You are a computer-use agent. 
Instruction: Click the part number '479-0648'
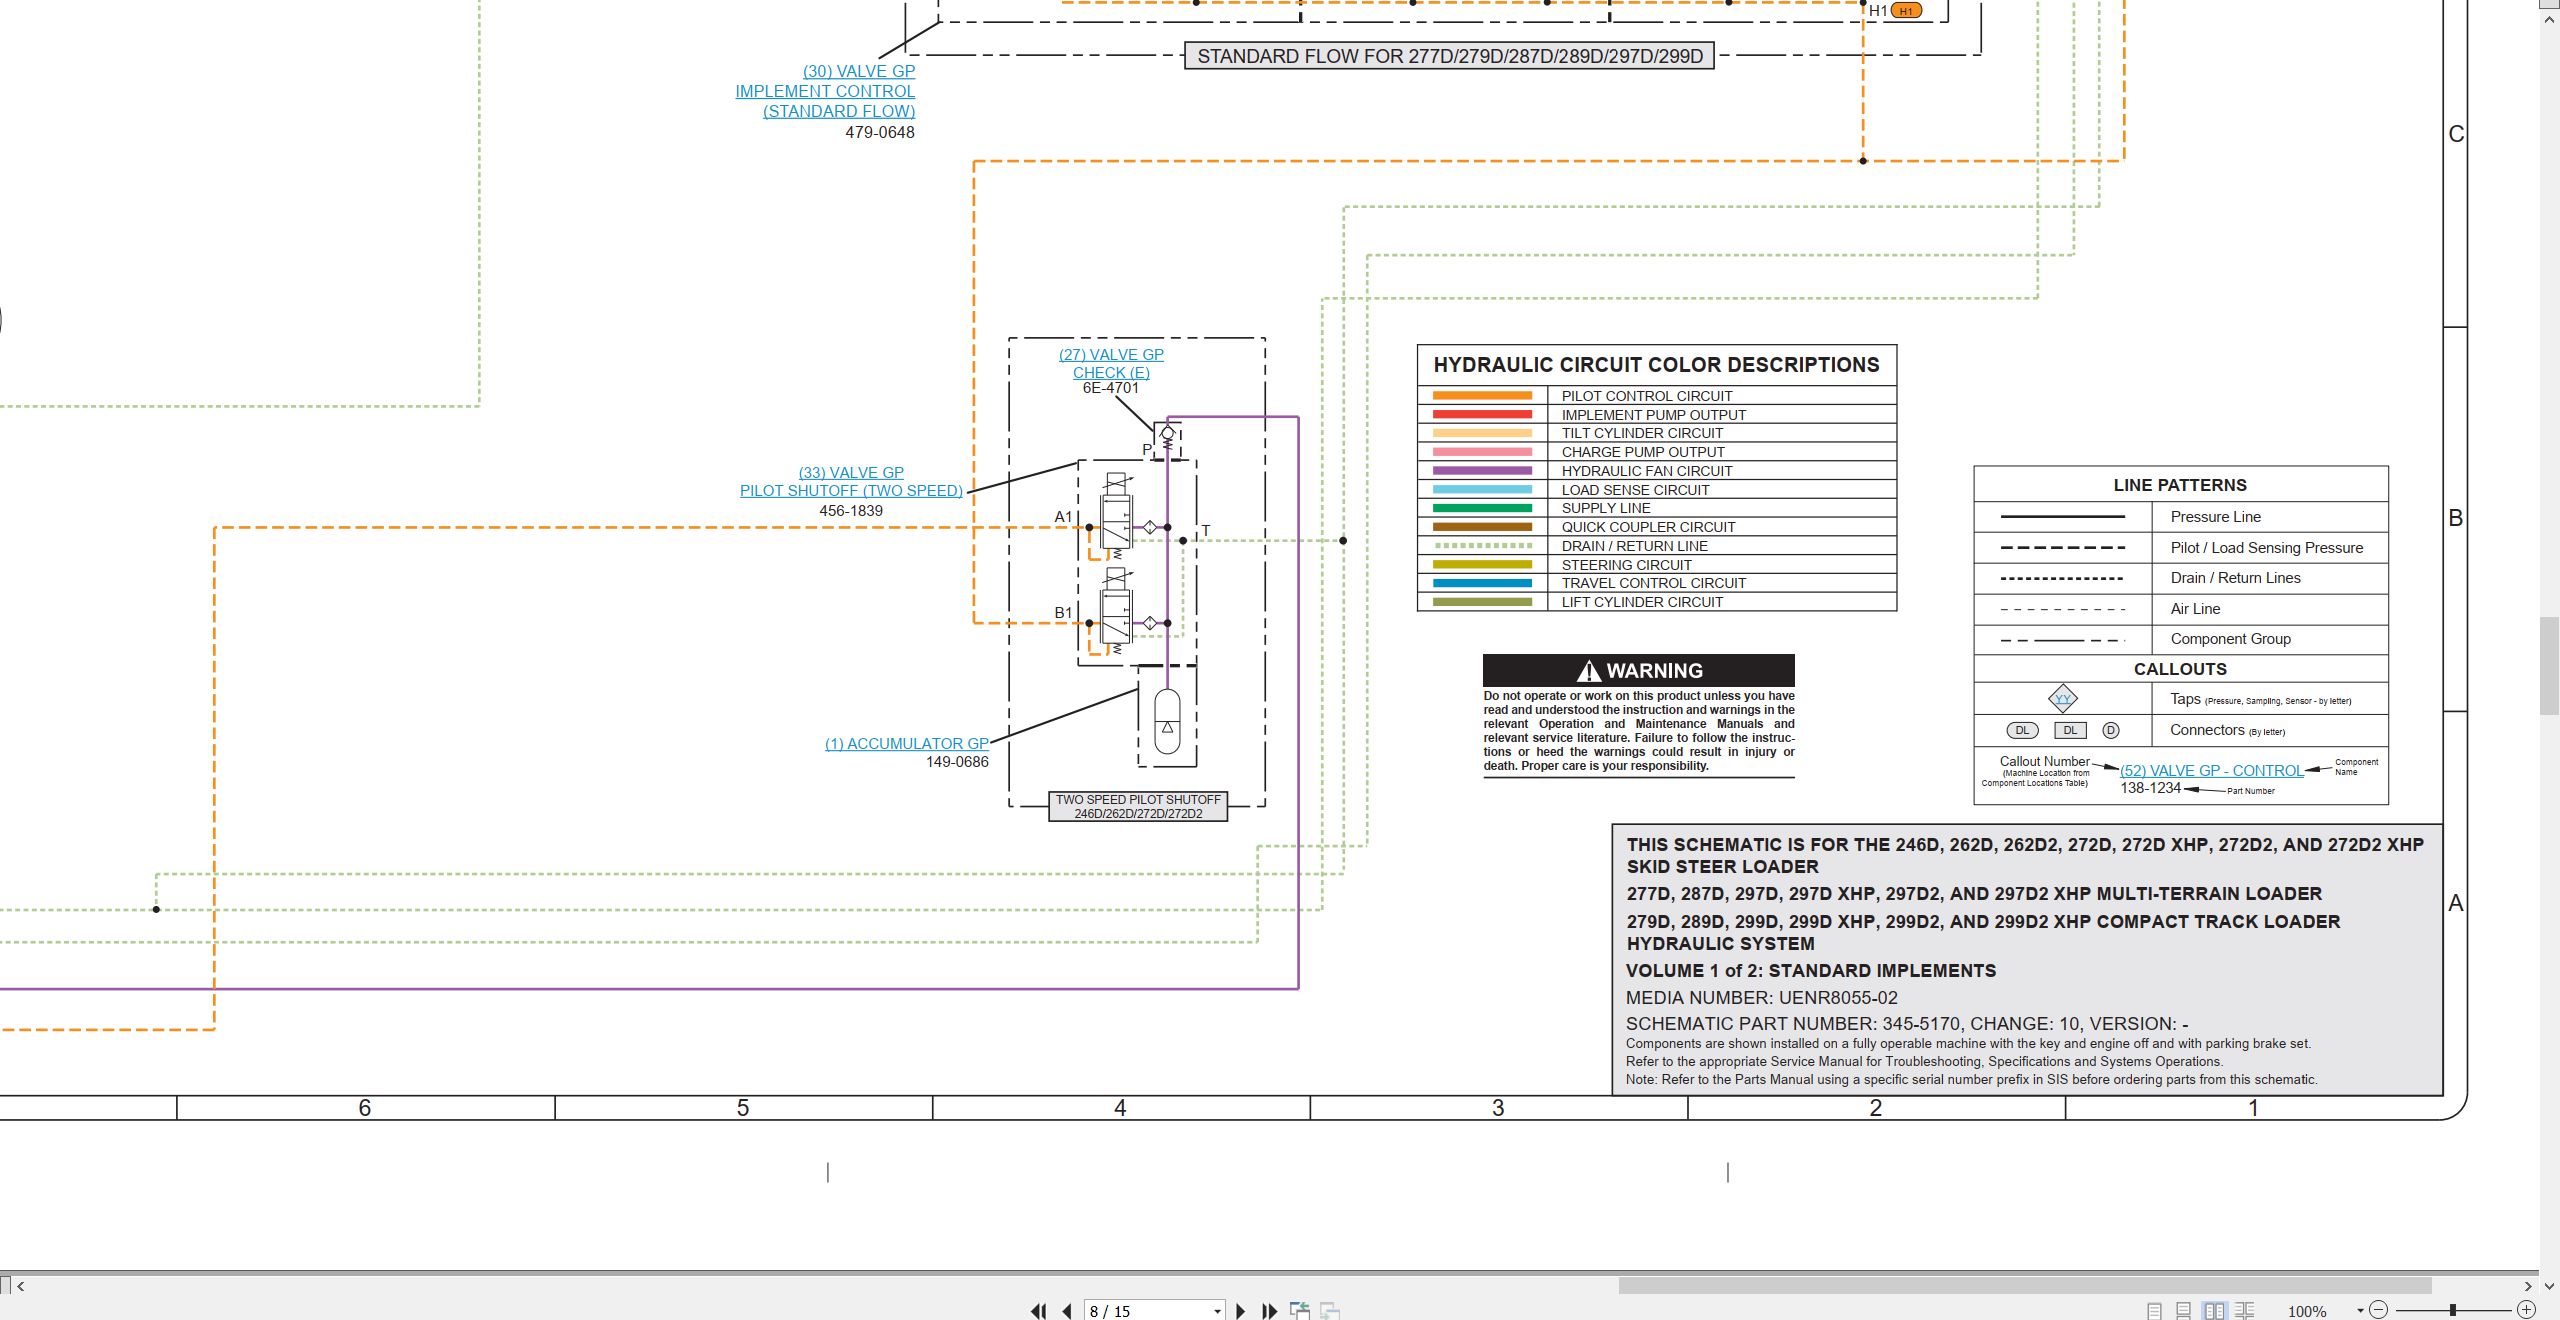coord(879,132)
